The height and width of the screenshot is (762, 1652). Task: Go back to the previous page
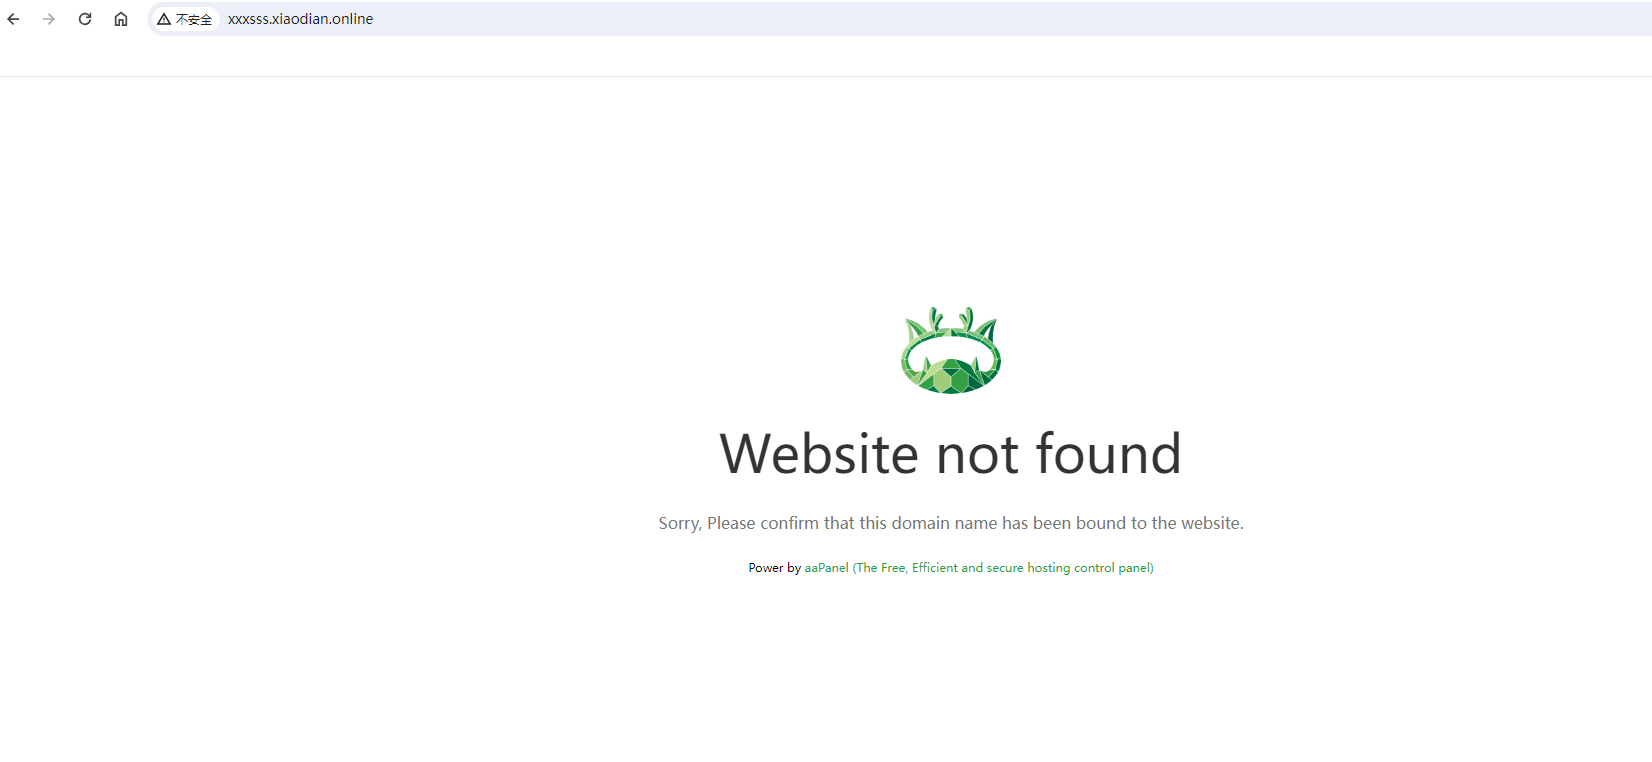point(13,19)
